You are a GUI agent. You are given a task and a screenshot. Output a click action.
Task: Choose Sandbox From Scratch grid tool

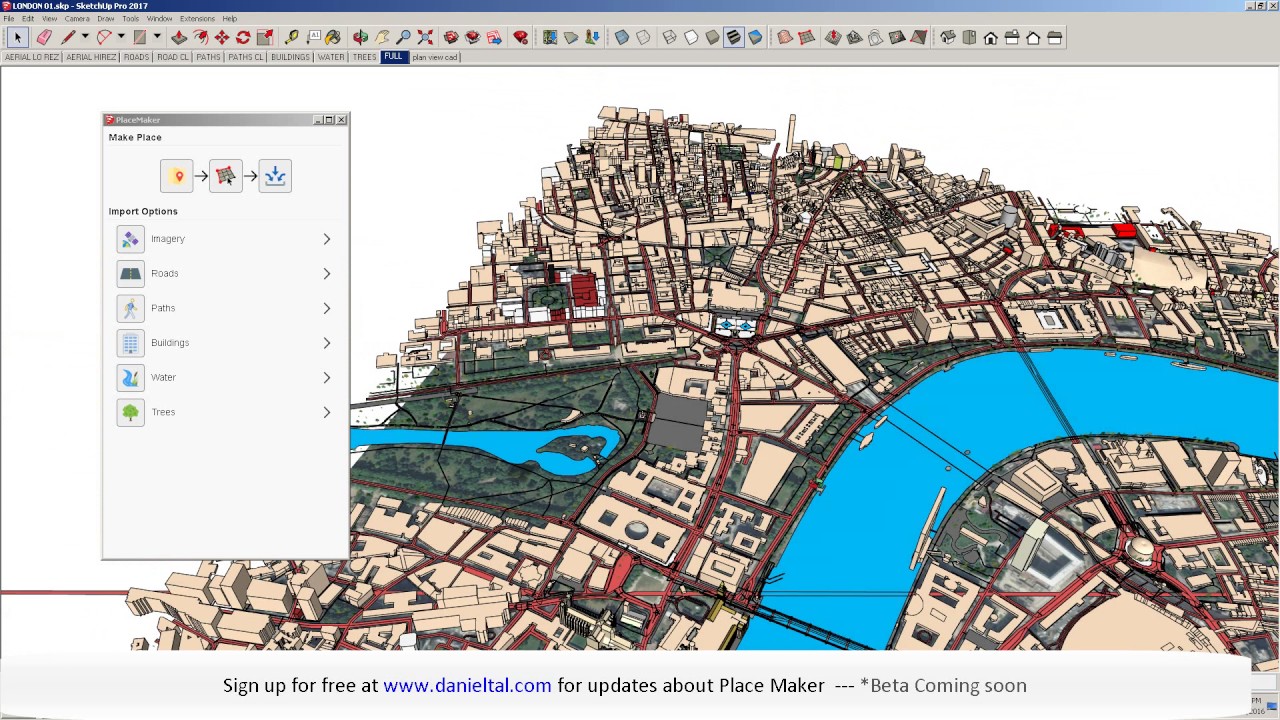click(806, 37)
